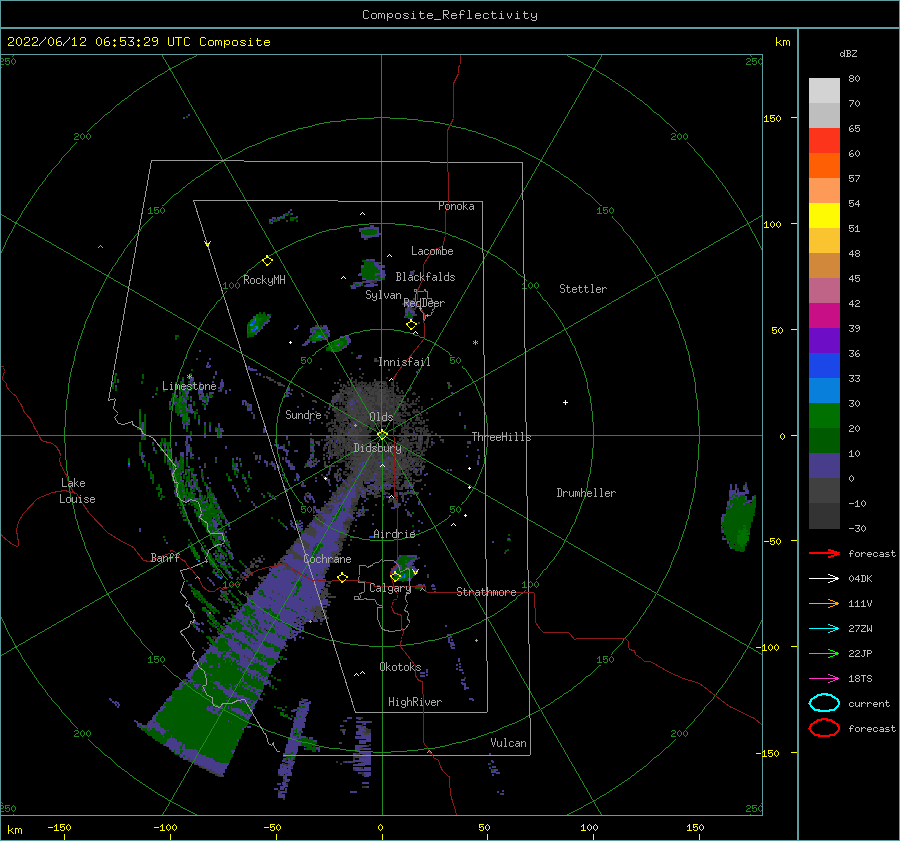
Task: Click the yellow diamond marker below Cochrane
Action: click(x=342, y=577)
